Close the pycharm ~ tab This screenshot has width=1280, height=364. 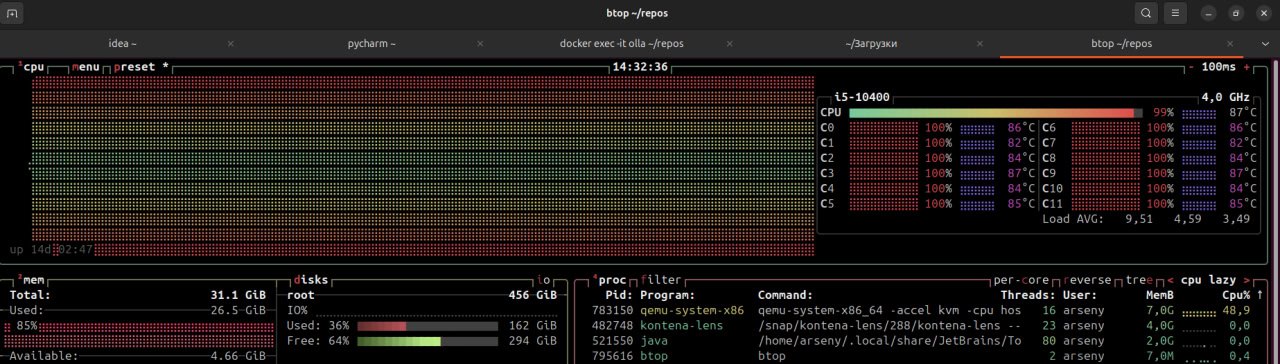pos(481,44)
